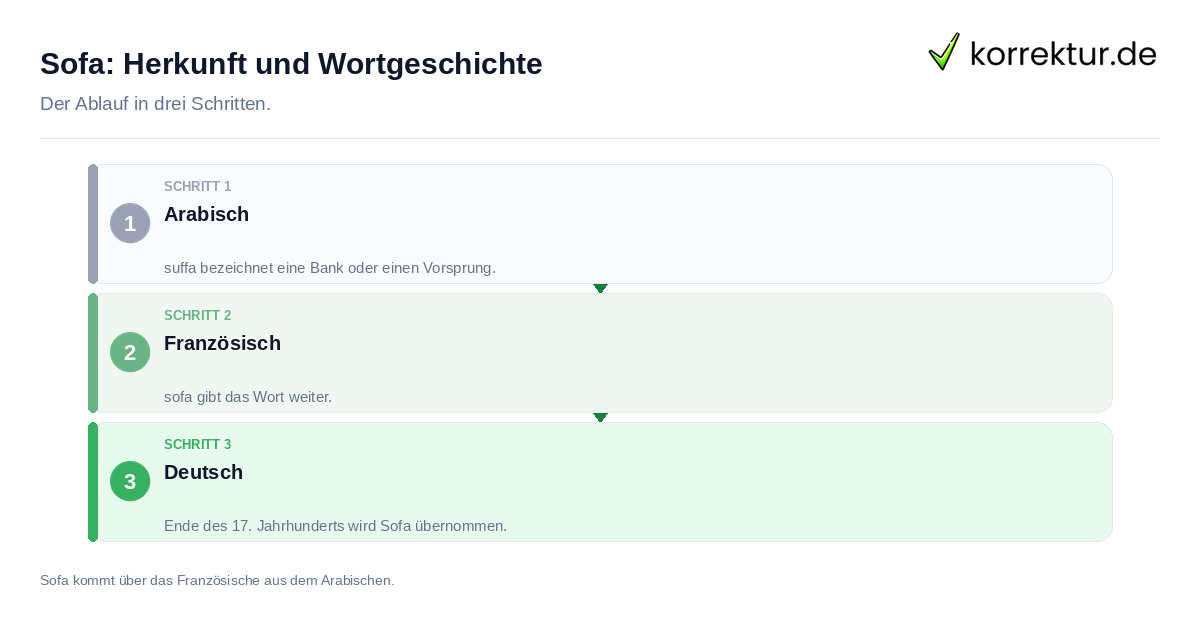Click the subtitle 'Der Ablauf in drei Schritten.'
The width and height of the screenshot is (1200, 630).
(x=155, y=104)
